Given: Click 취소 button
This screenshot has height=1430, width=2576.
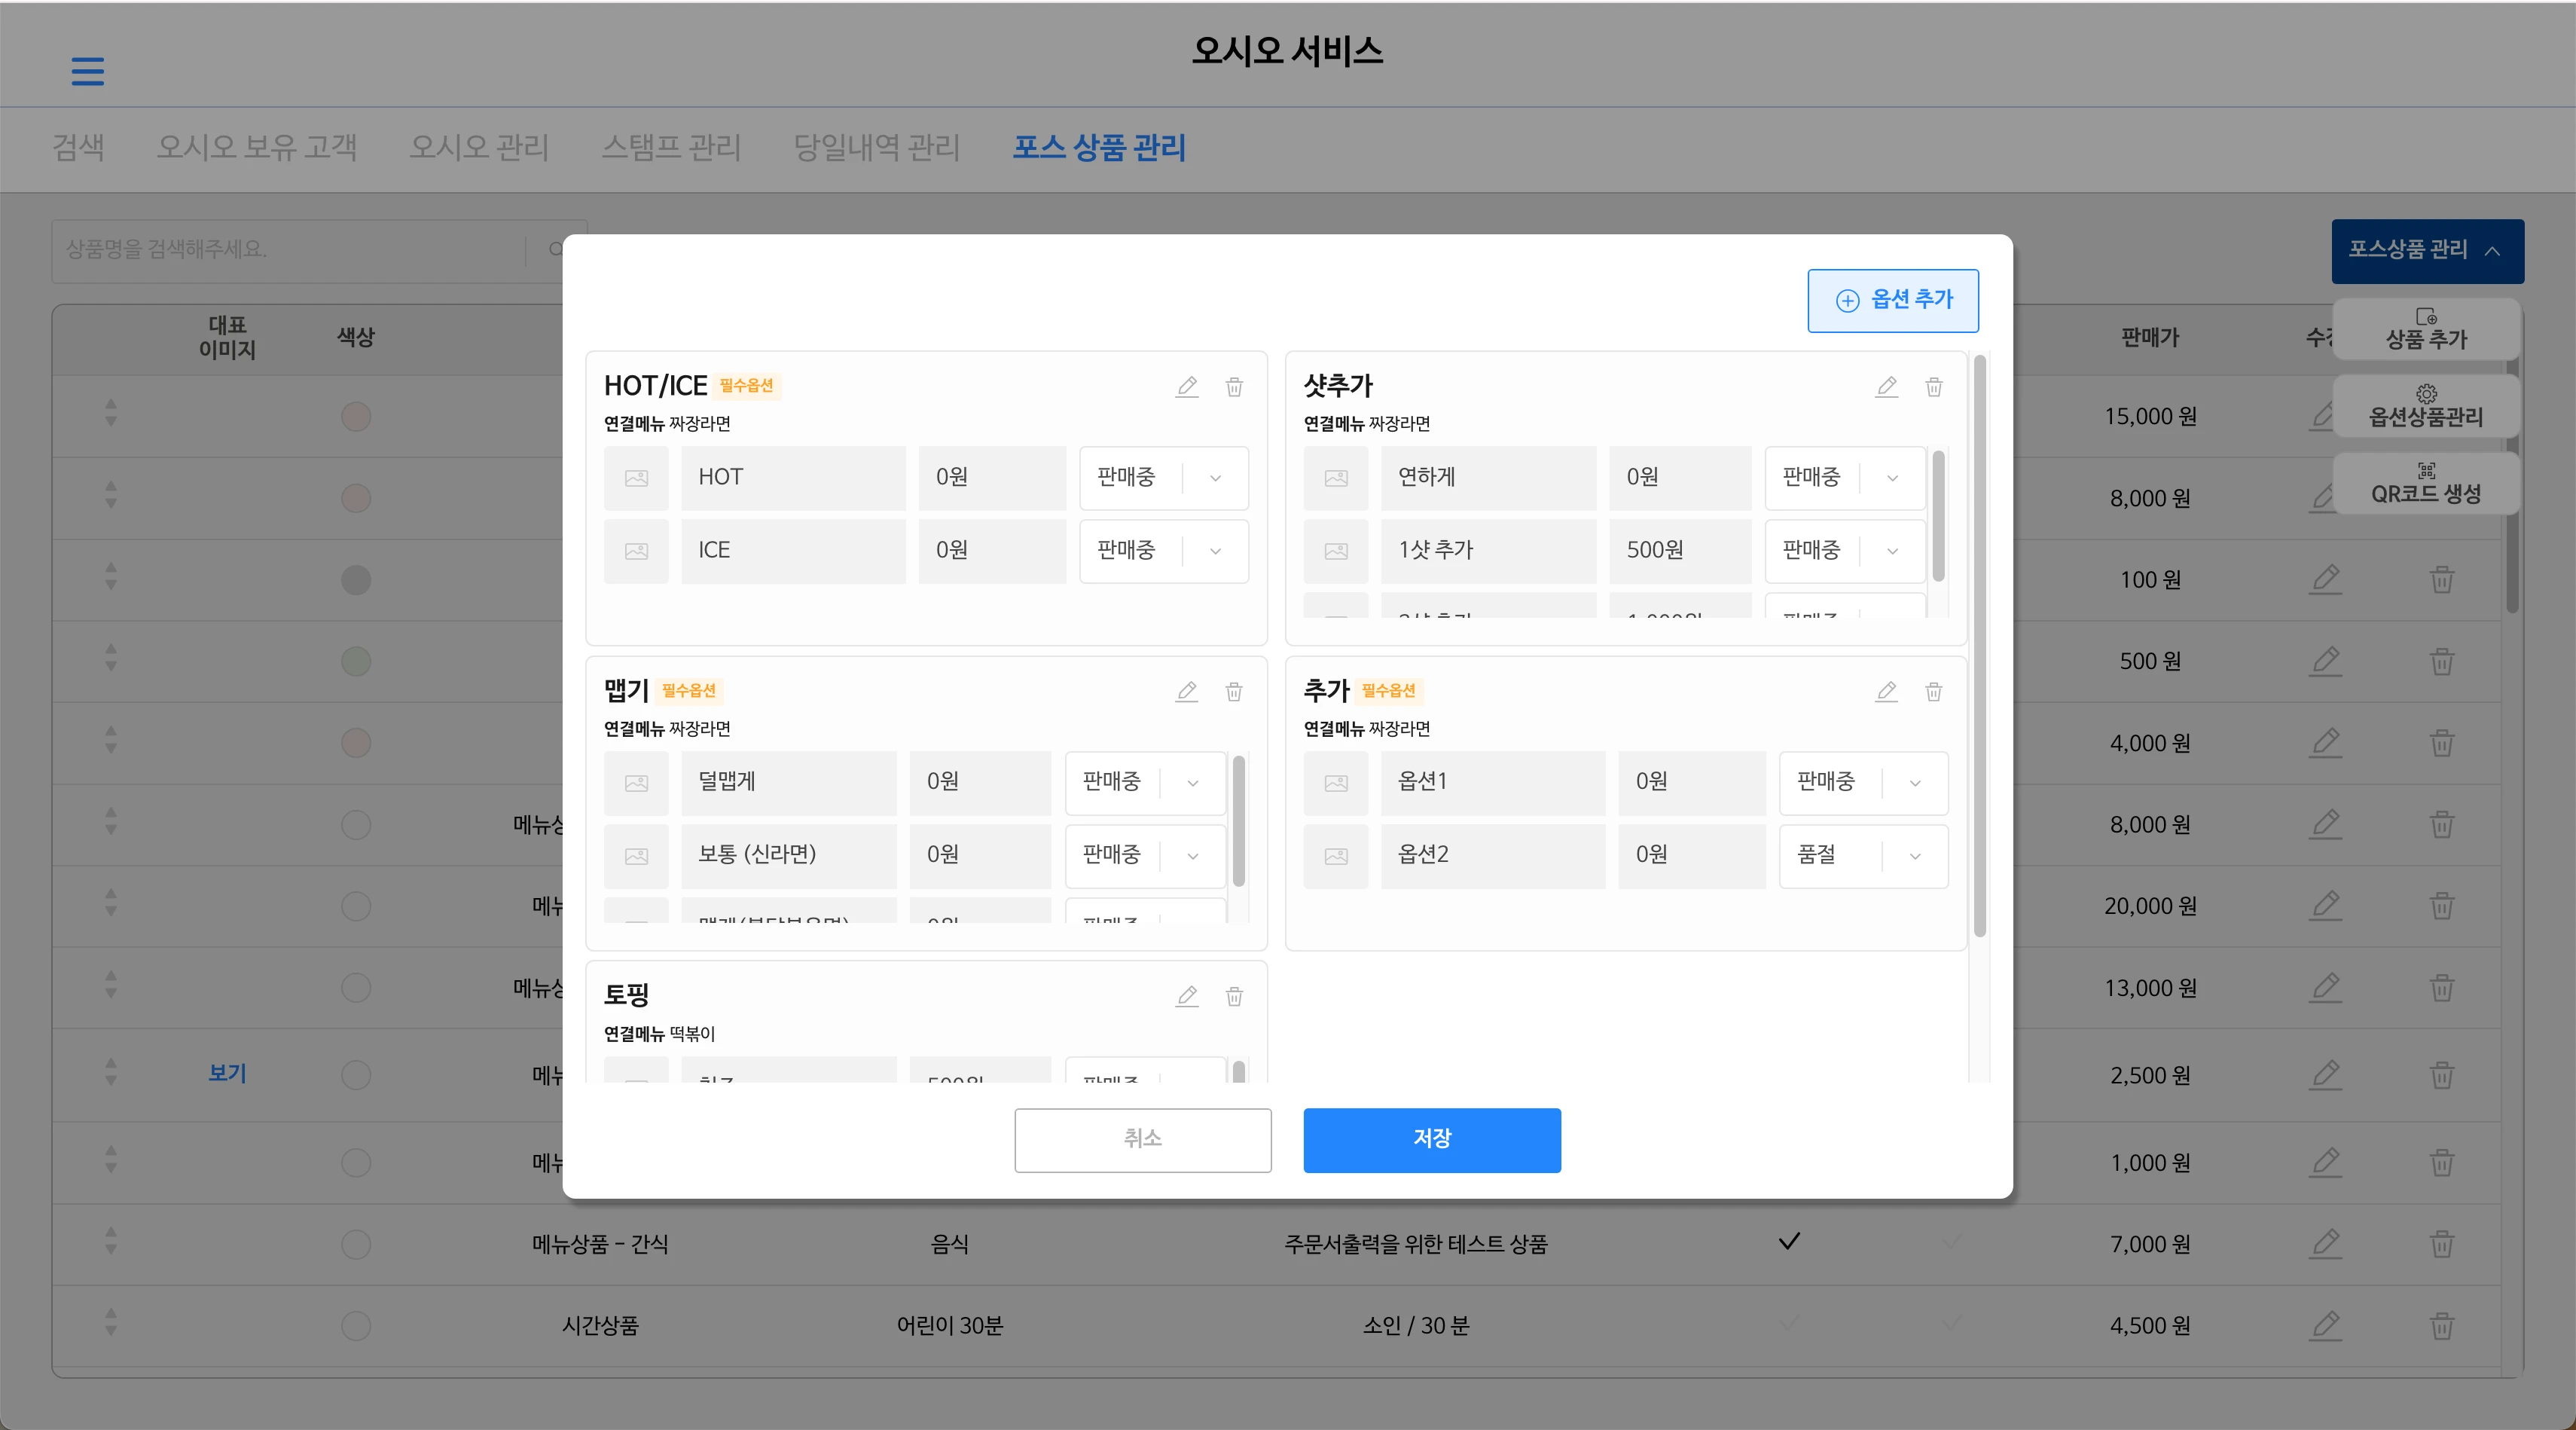Looking at the screenshot, I should click(x=1143, y=1140).
